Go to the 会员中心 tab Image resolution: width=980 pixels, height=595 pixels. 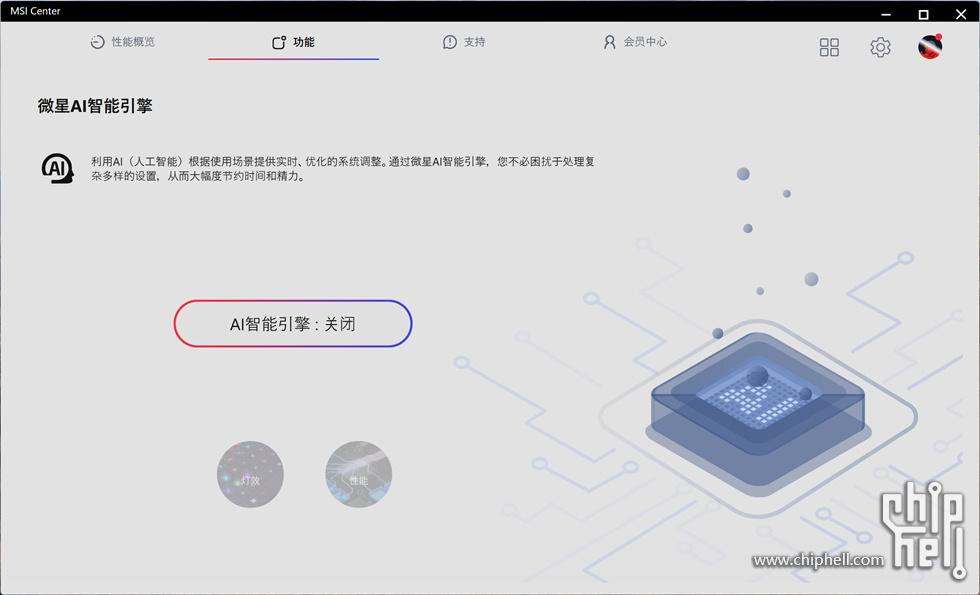point(635,42)
